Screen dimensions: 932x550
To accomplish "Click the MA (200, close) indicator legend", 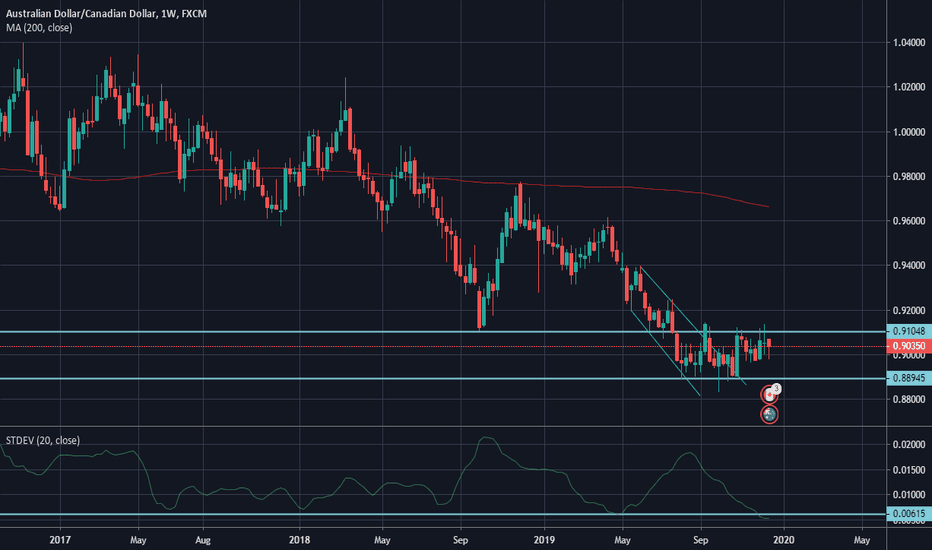I will [37, 28].
